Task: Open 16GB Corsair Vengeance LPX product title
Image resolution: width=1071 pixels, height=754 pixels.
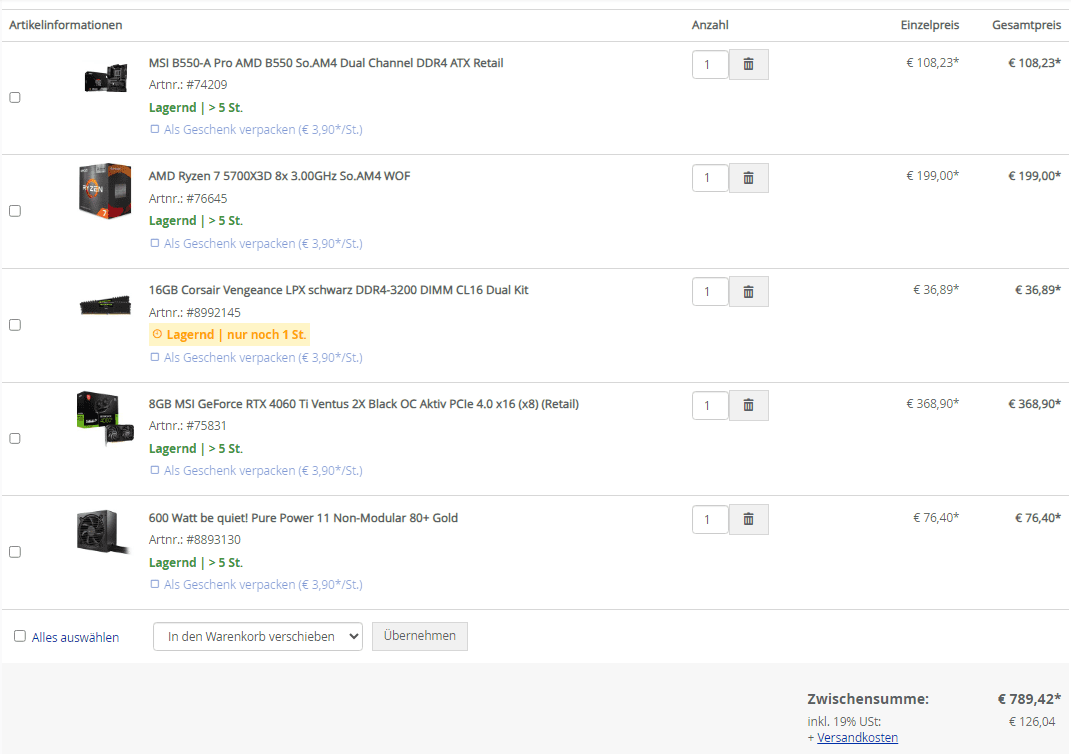Action: pyautogui.click(x=338, y=290)
